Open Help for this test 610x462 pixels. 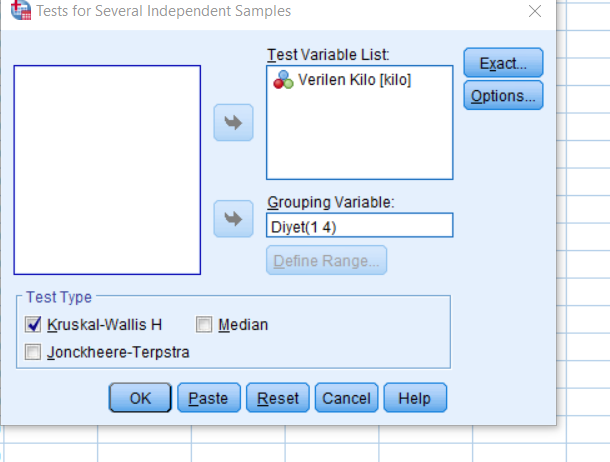pyautogui.click(x=414, y=398)
